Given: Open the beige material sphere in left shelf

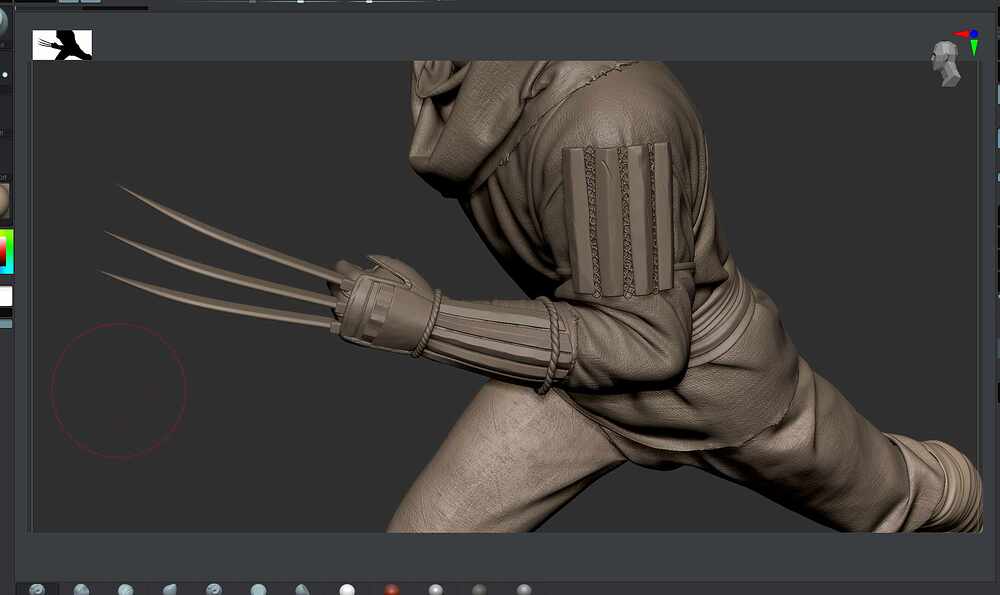Looking at the screenshot, I should click(4, 201).
